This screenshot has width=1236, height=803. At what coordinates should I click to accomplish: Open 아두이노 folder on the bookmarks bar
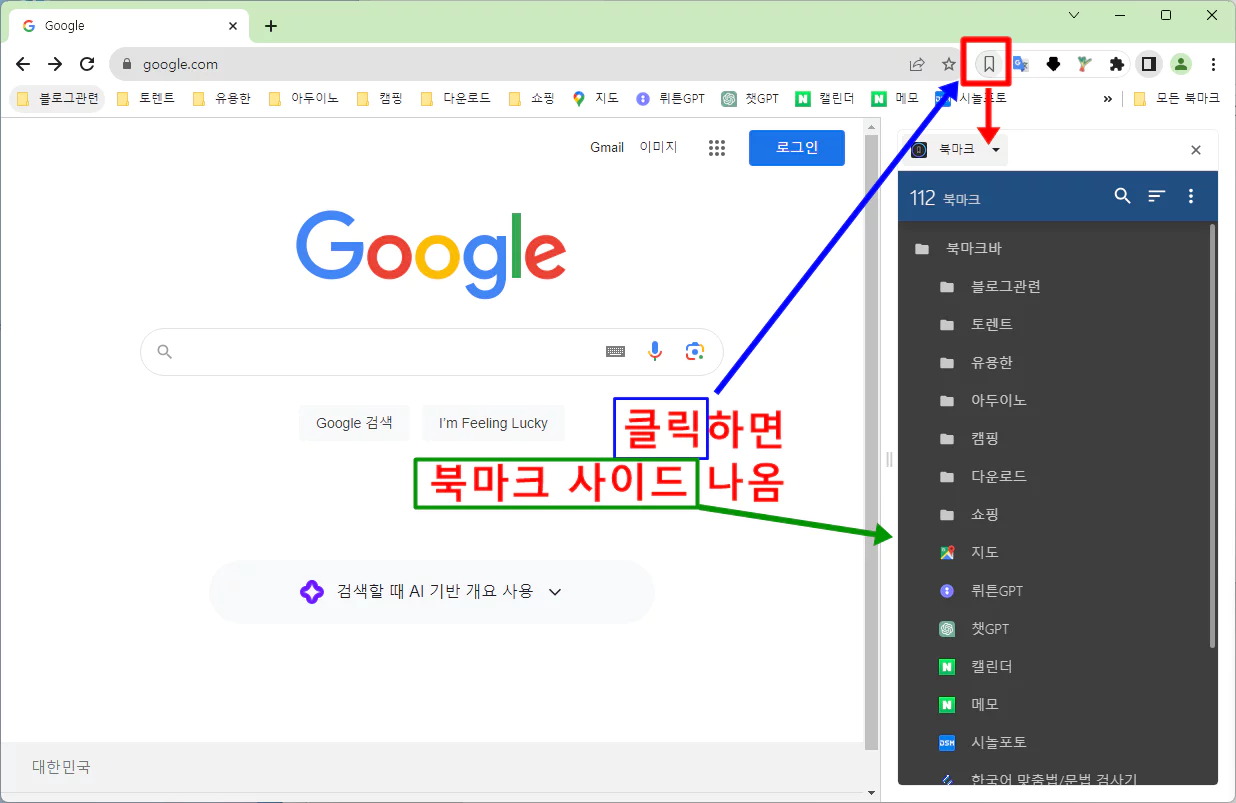304,99
